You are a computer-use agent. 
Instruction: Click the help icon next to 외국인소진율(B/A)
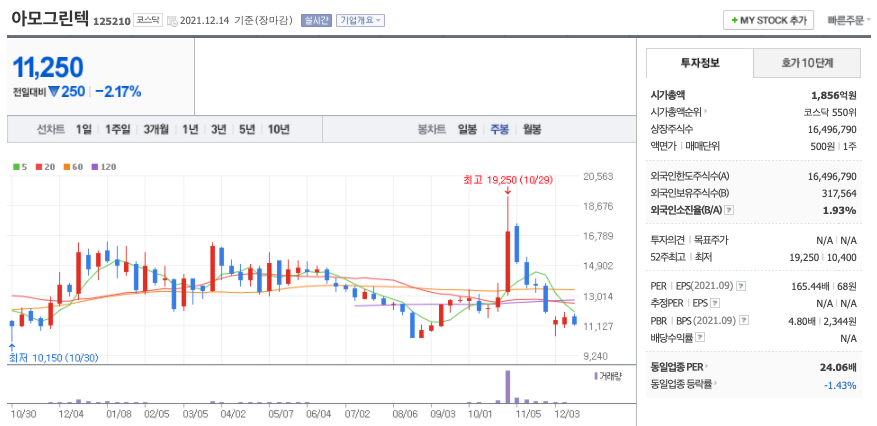click(729, 210)
